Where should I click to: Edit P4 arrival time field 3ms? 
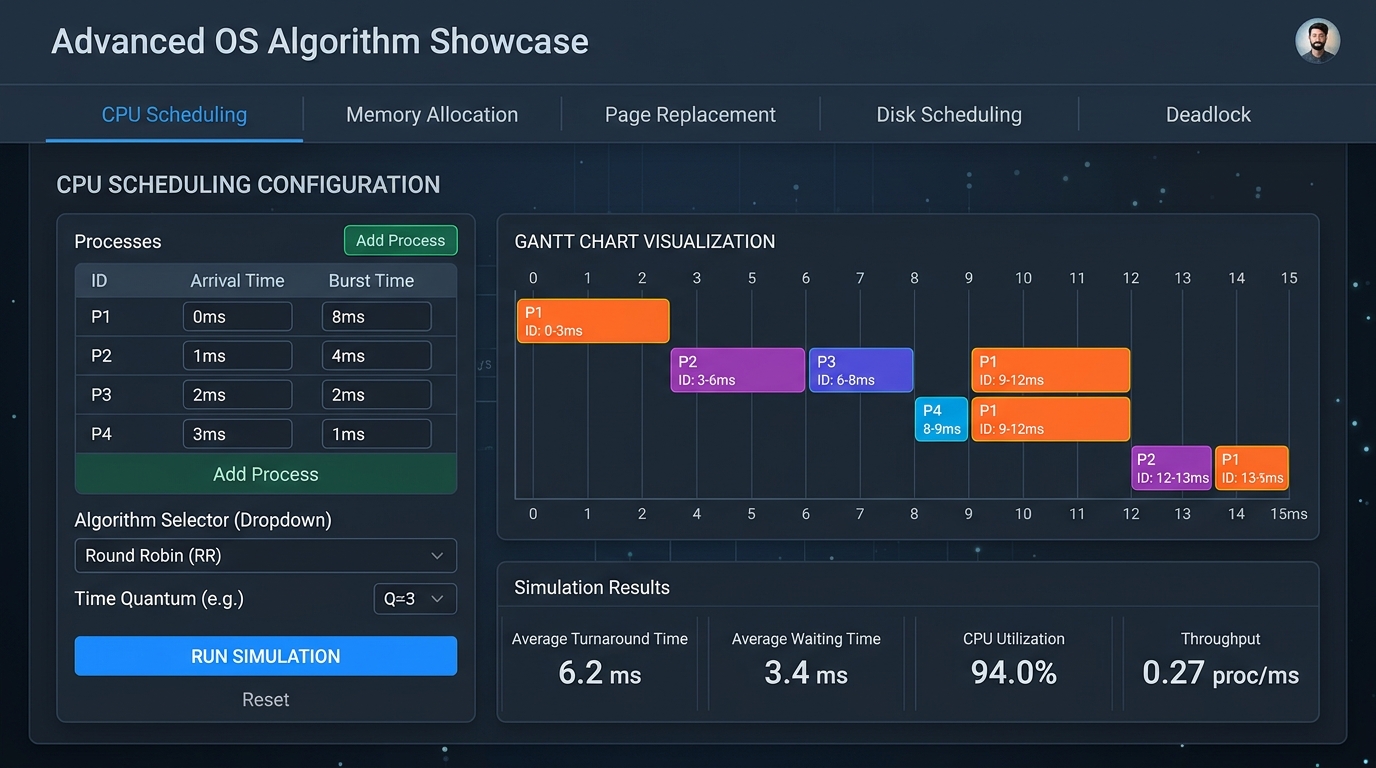(x=237, y=434)
